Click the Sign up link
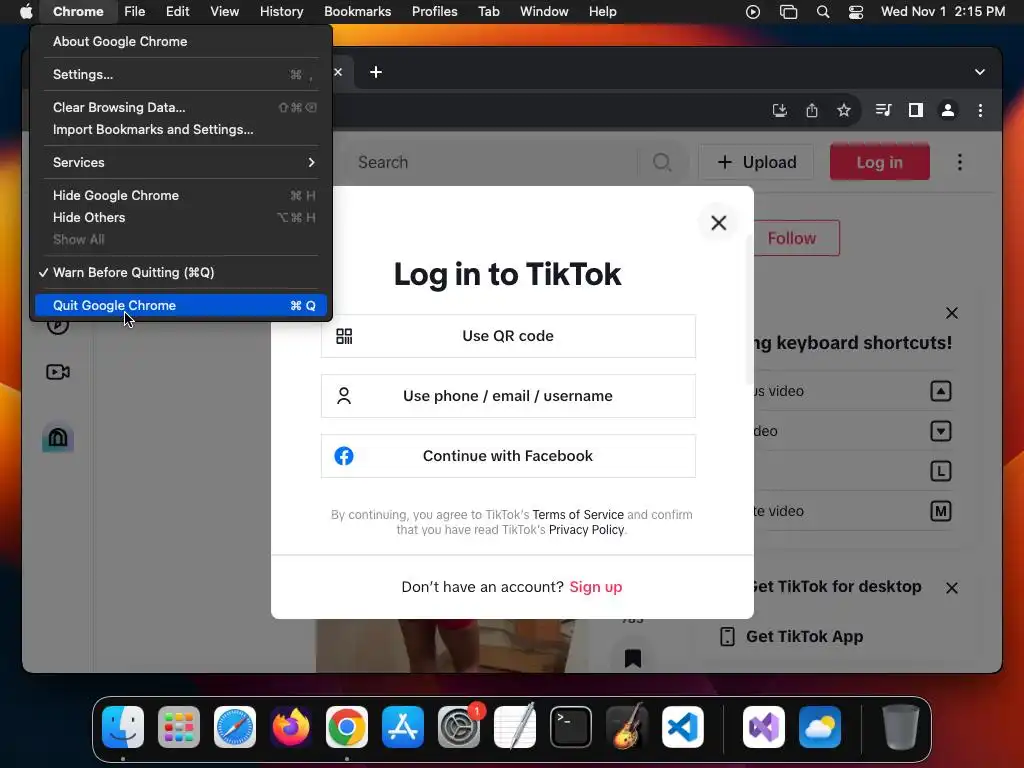 tap(596, 587)
